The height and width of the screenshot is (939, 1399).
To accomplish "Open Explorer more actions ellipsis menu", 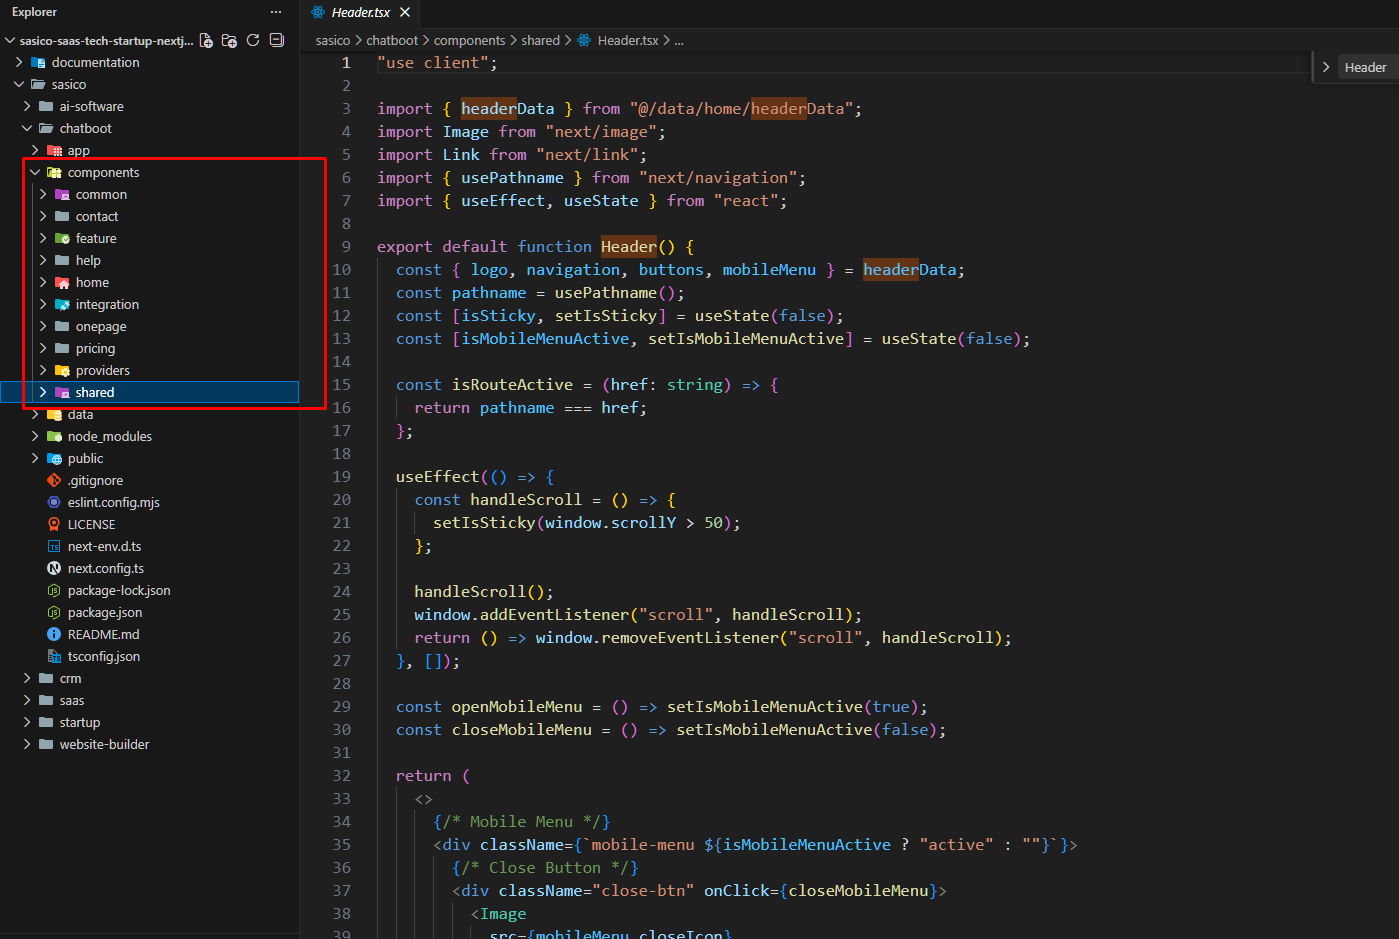I will [x=276, y=12].
